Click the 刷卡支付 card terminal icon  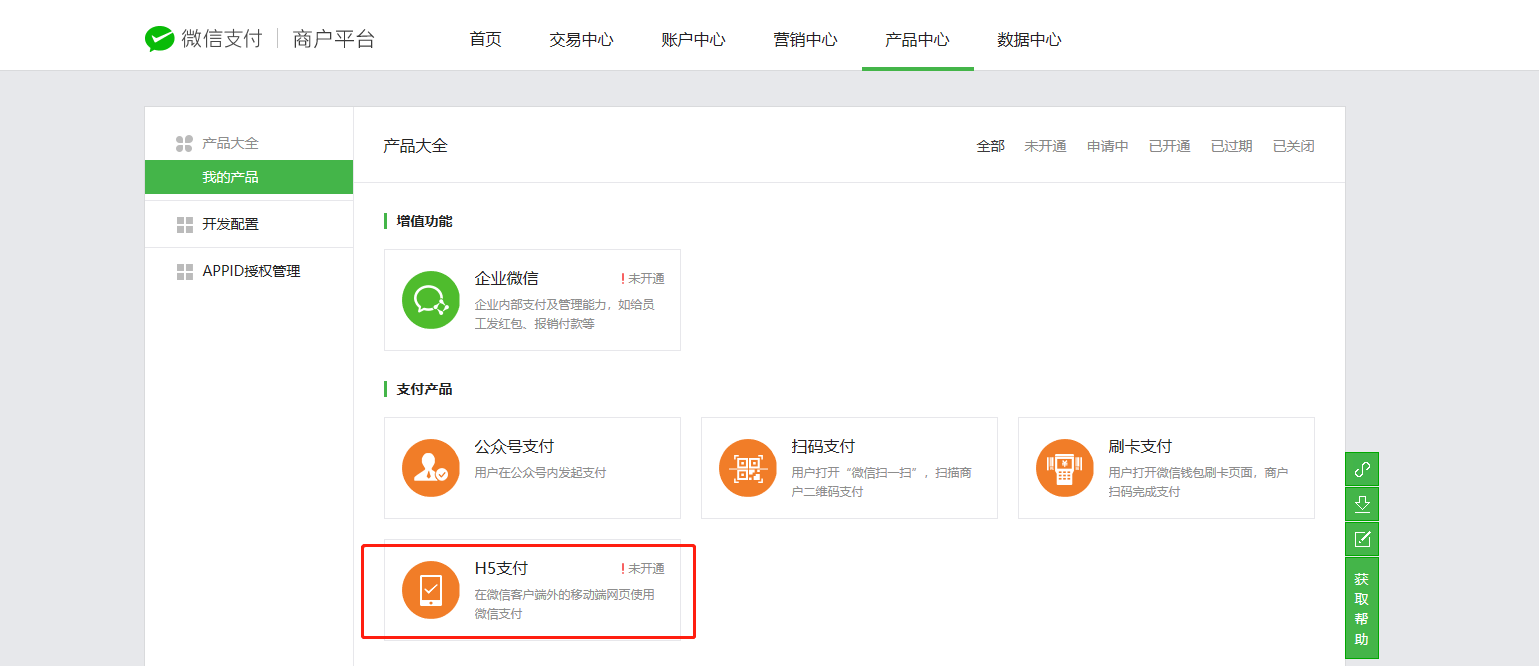pos(1065,467)
